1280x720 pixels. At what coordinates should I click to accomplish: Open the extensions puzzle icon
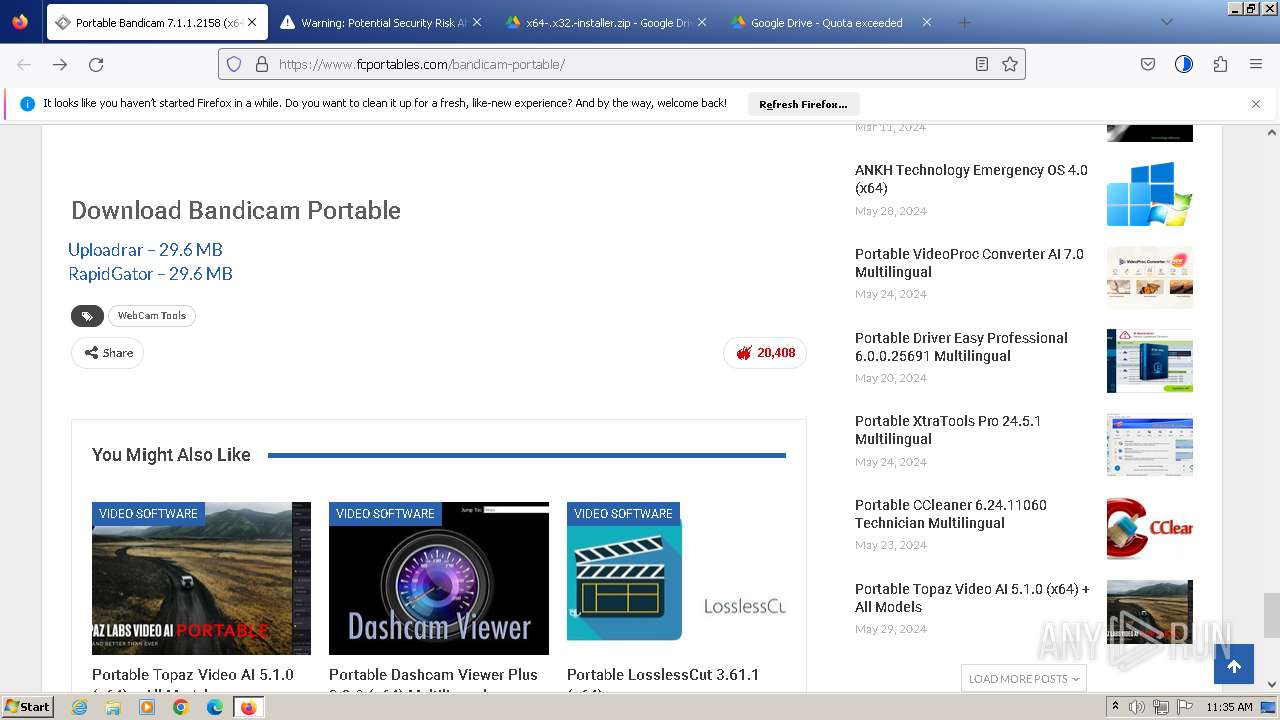[x=1220, y=64]
